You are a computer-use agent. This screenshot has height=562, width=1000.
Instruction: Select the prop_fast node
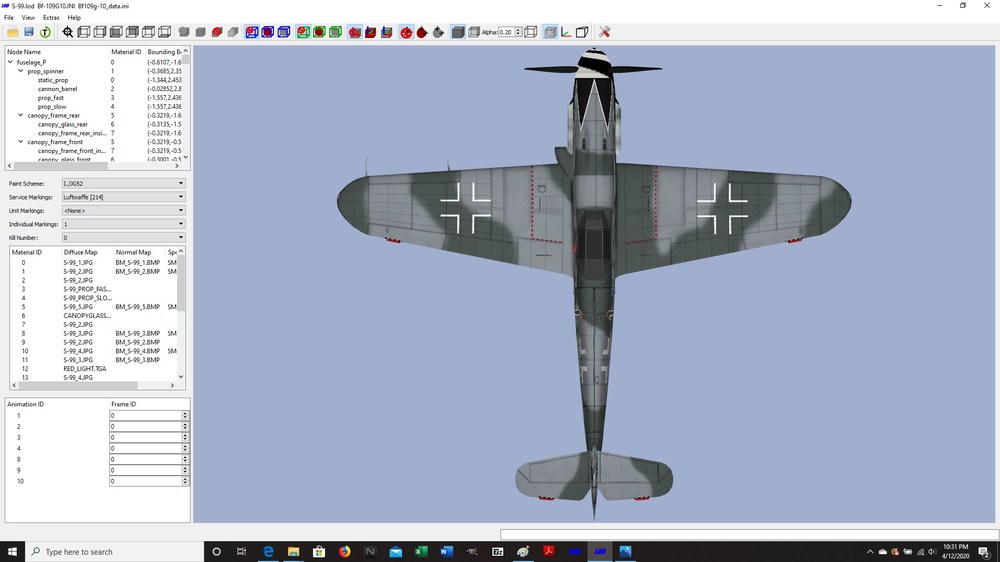pos(50,98)
